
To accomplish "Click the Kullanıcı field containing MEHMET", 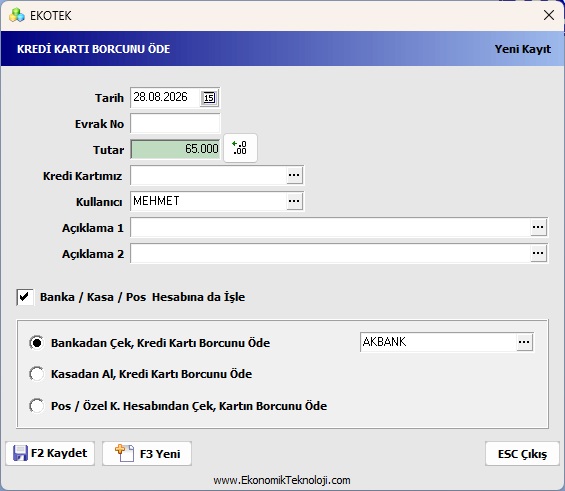I will pyautogui.click(x=208, y=201).
